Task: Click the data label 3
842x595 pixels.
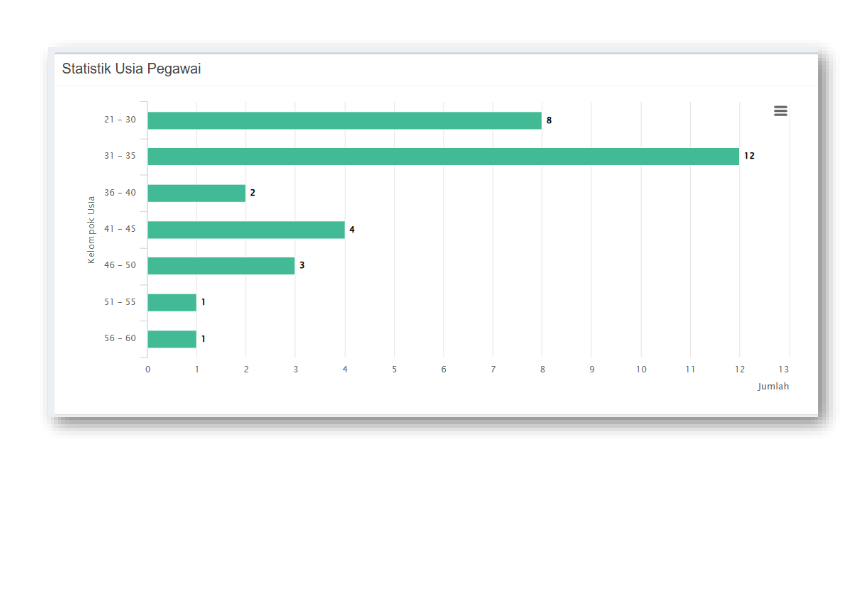Action: click(x=302, y=266)
